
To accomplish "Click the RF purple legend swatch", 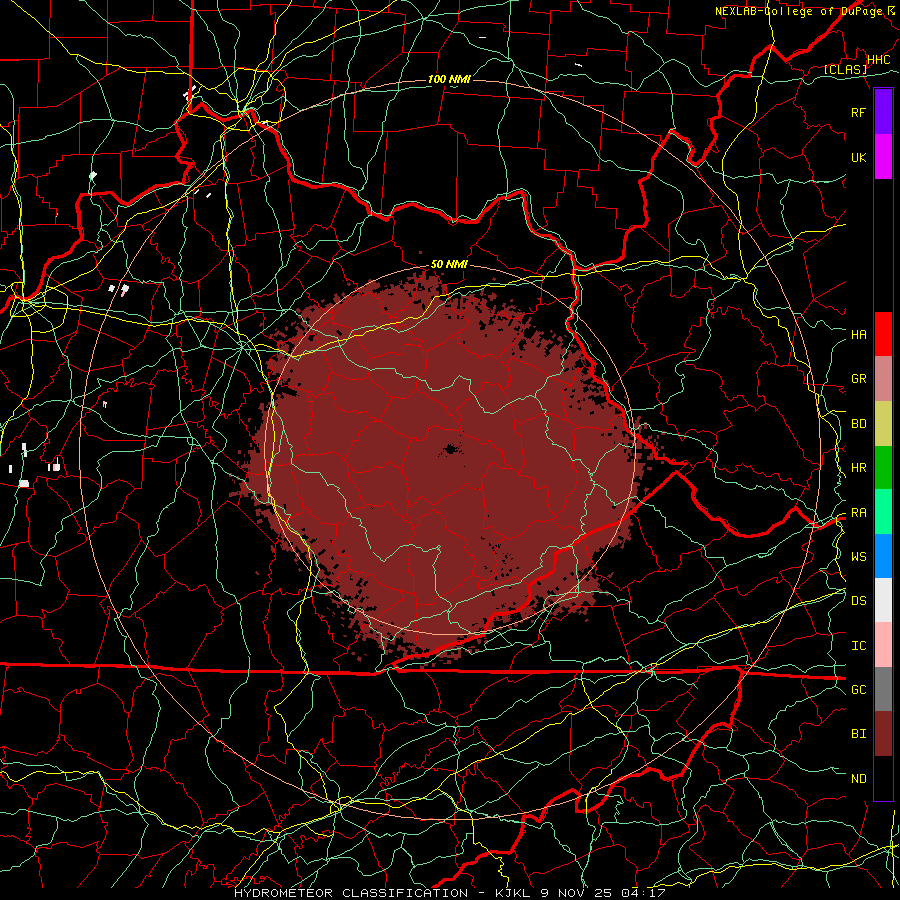I will click(x=883, y=112).
